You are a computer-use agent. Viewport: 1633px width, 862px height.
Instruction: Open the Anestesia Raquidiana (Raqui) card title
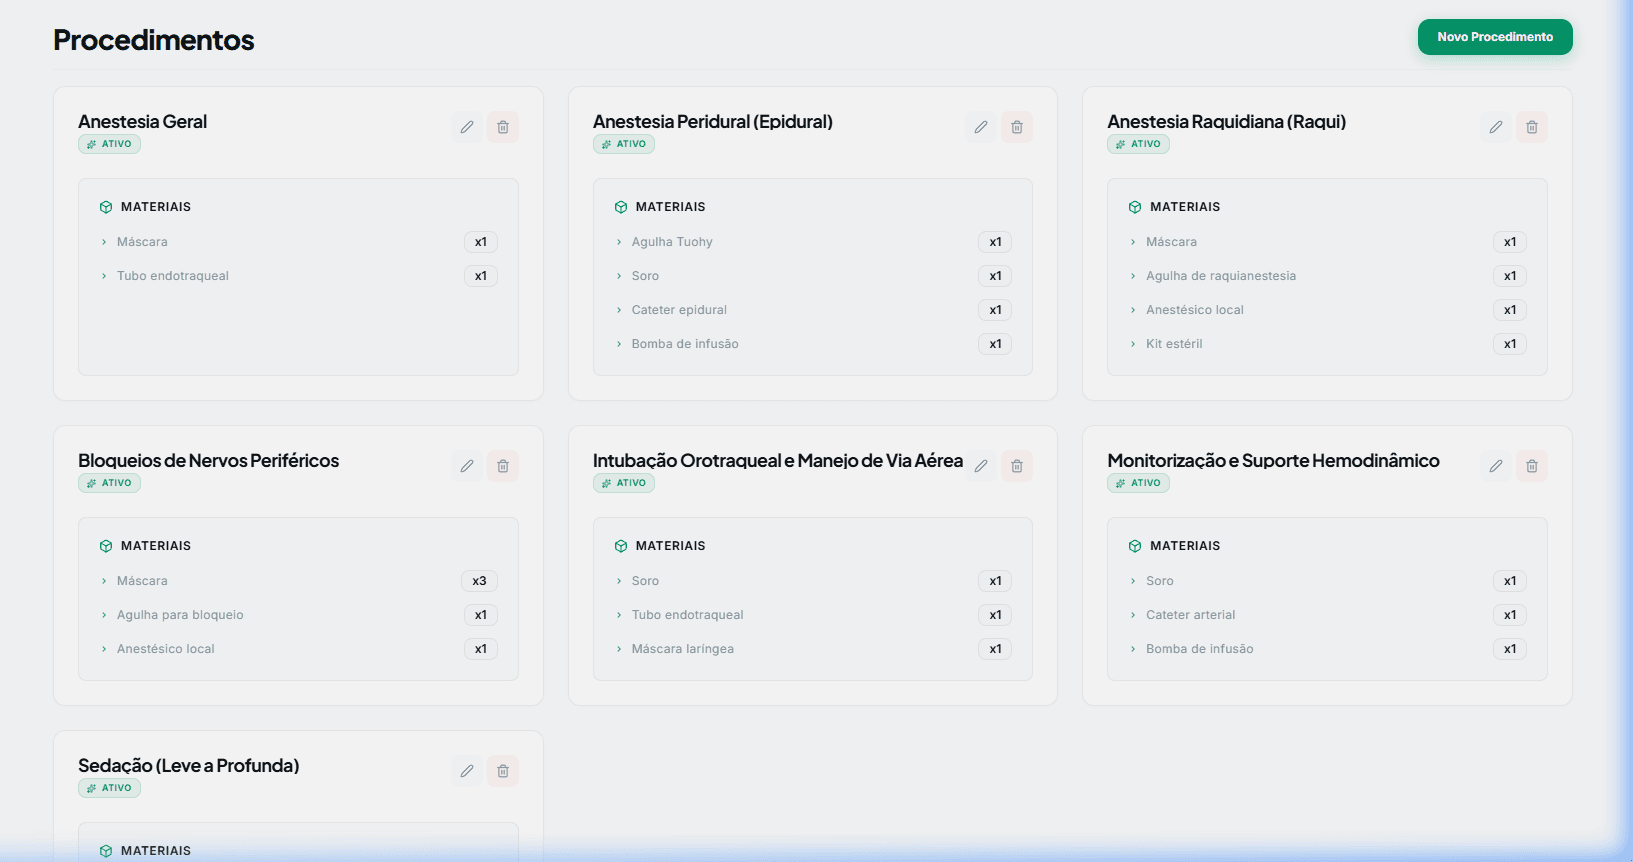coord(1227,122)
